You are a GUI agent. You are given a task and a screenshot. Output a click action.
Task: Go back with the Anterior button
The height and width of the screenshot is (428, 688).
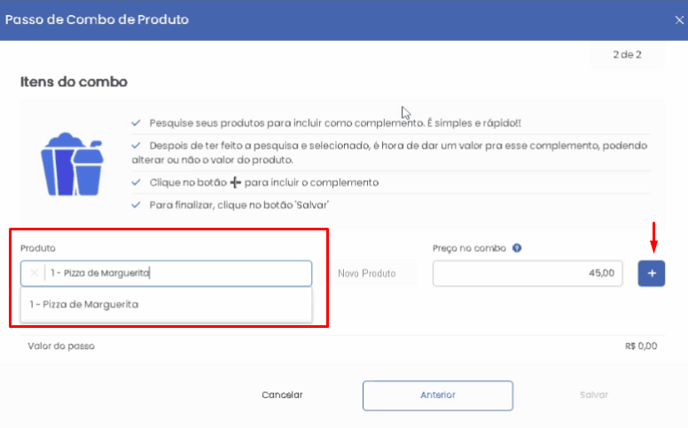[437, 396]
